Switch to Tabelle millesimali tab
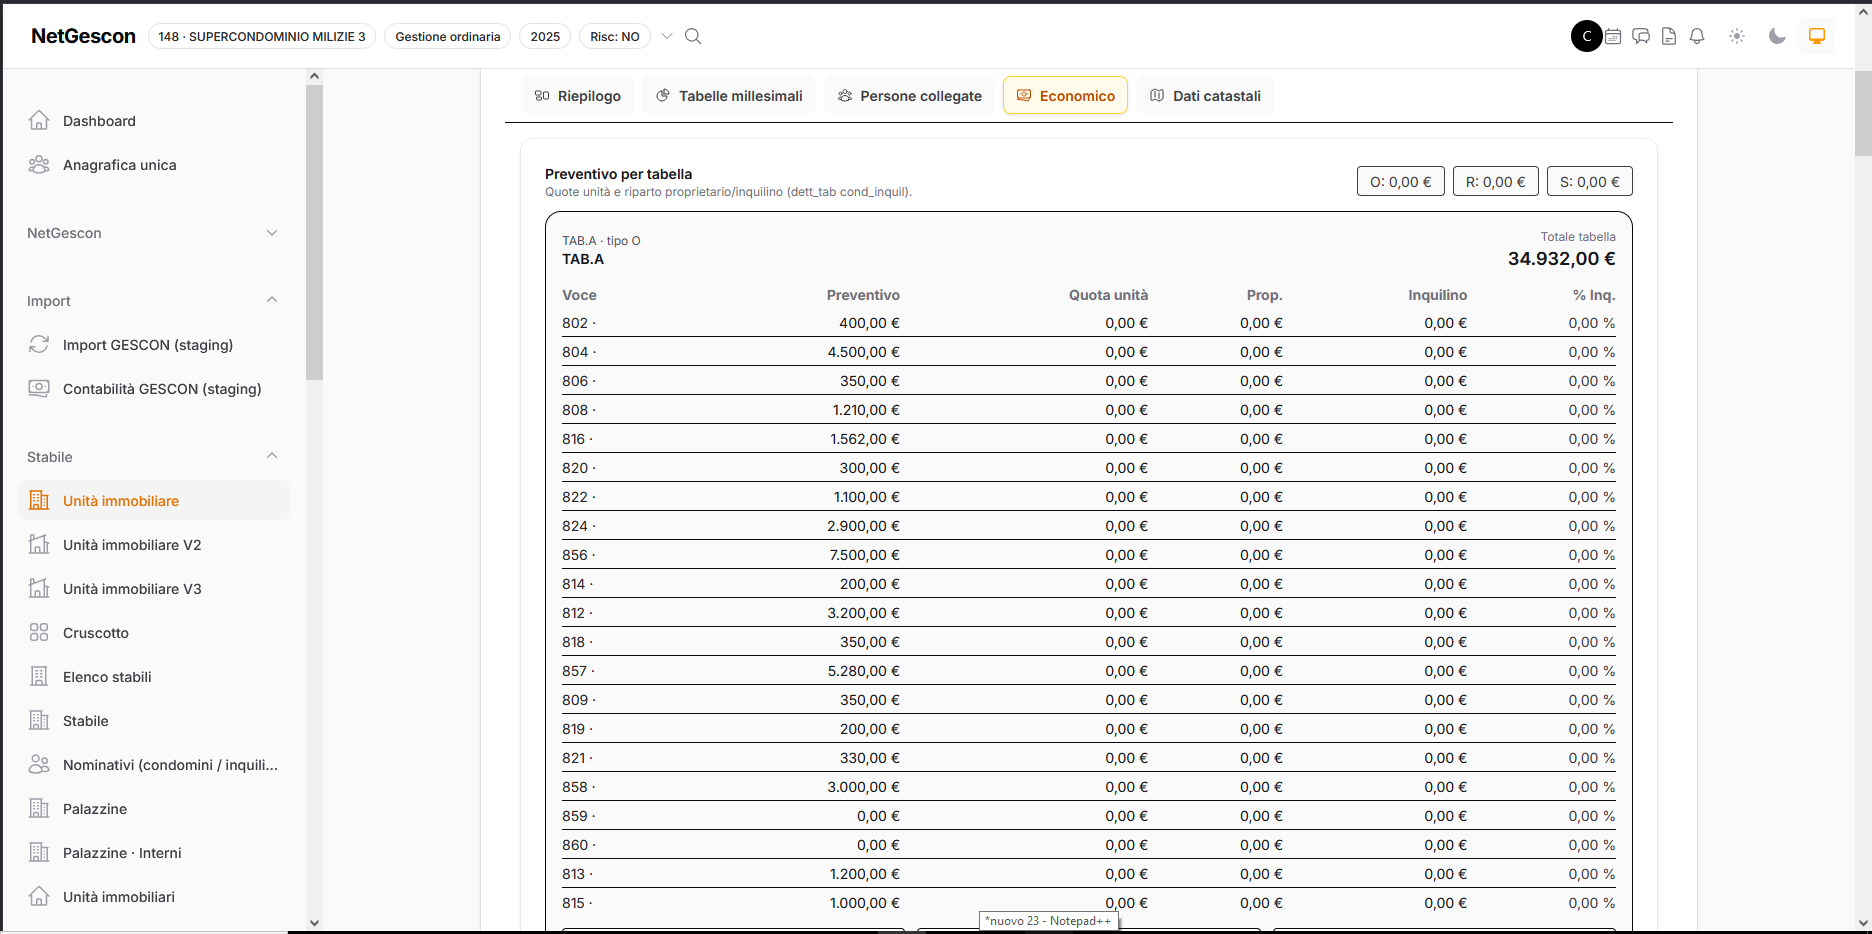This screenshot has height=934, width=1872. pyautogui.click(x=729, y=96)
